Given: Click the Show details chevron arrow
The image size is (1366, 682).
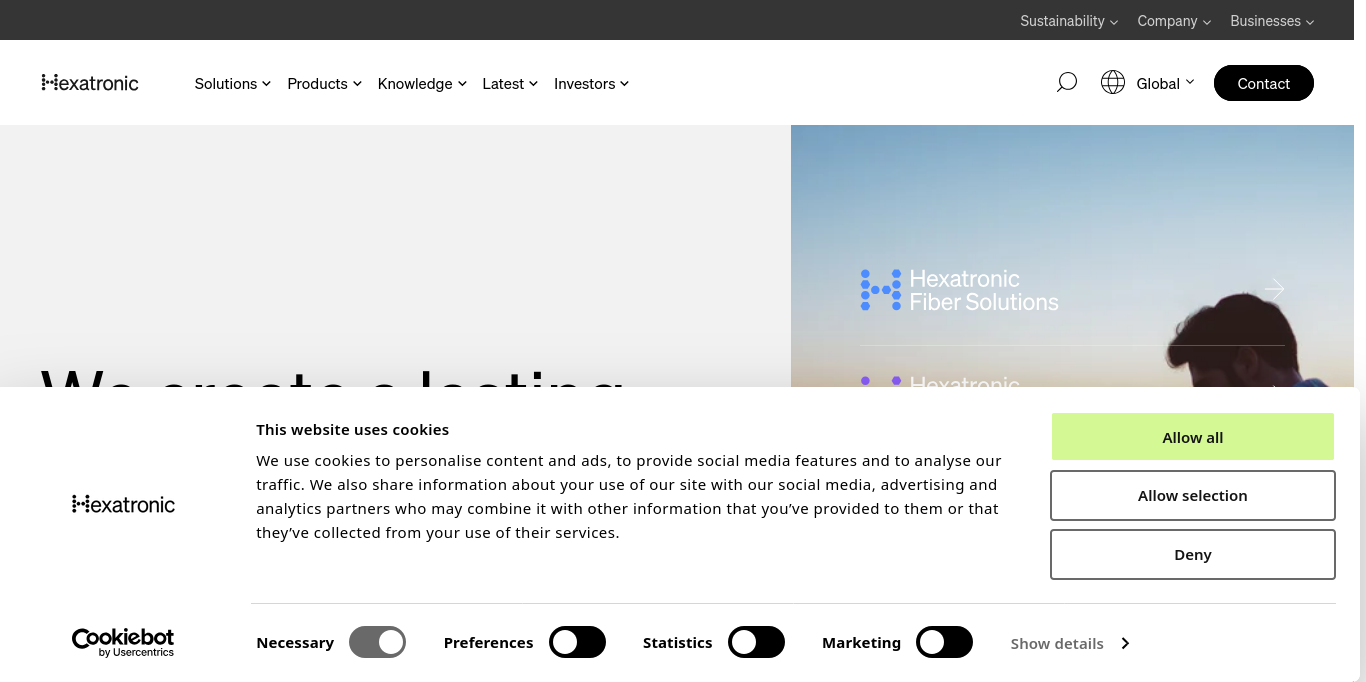Looking at the screenshot, I should (x=1125, y=643).
